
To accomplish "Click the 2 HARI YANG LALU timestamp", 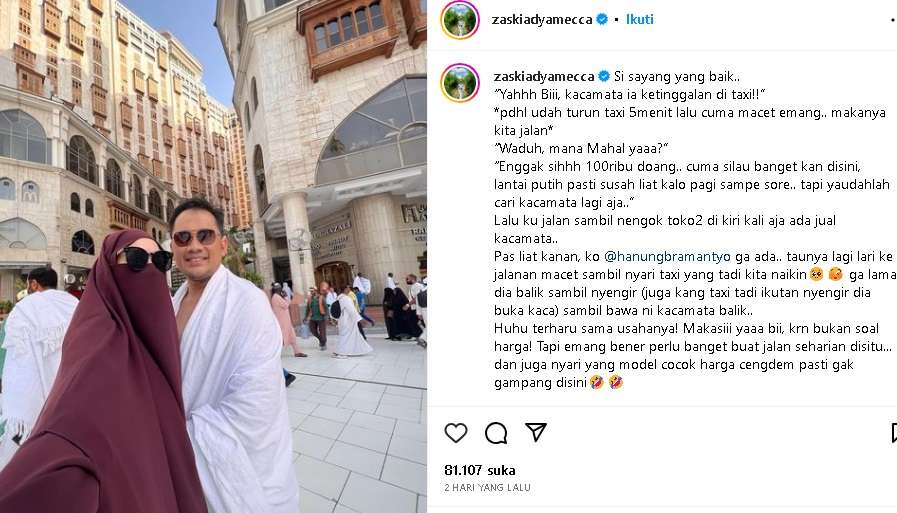I will (487, 487).
